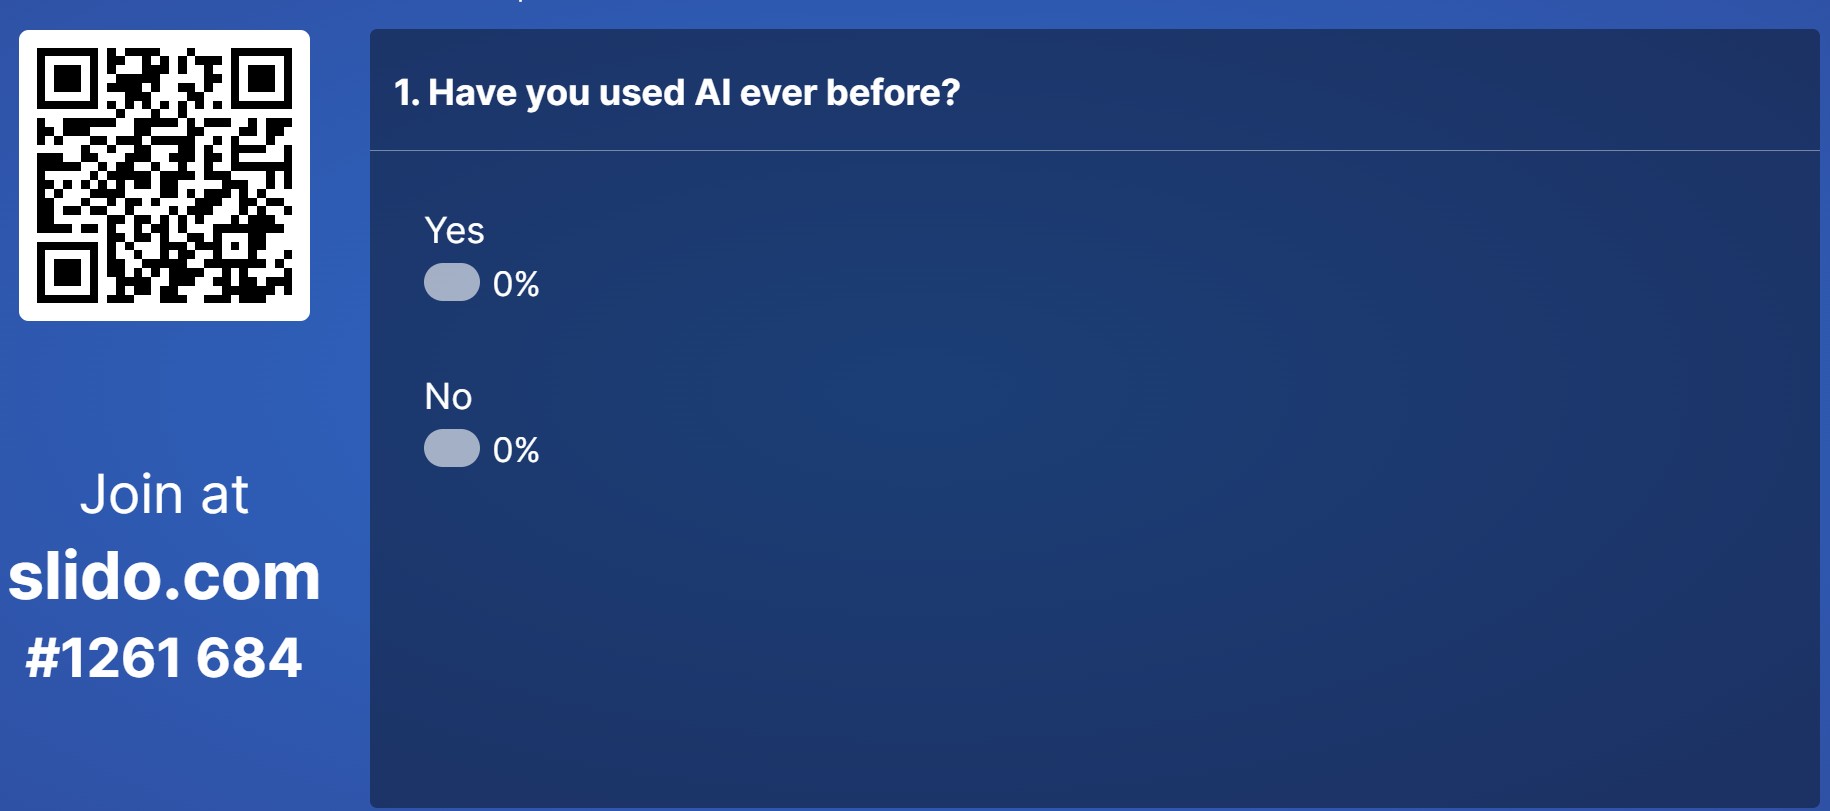Click the 0% value beside No bar
Screen dimensions: 1830x811
coord(516,450)
